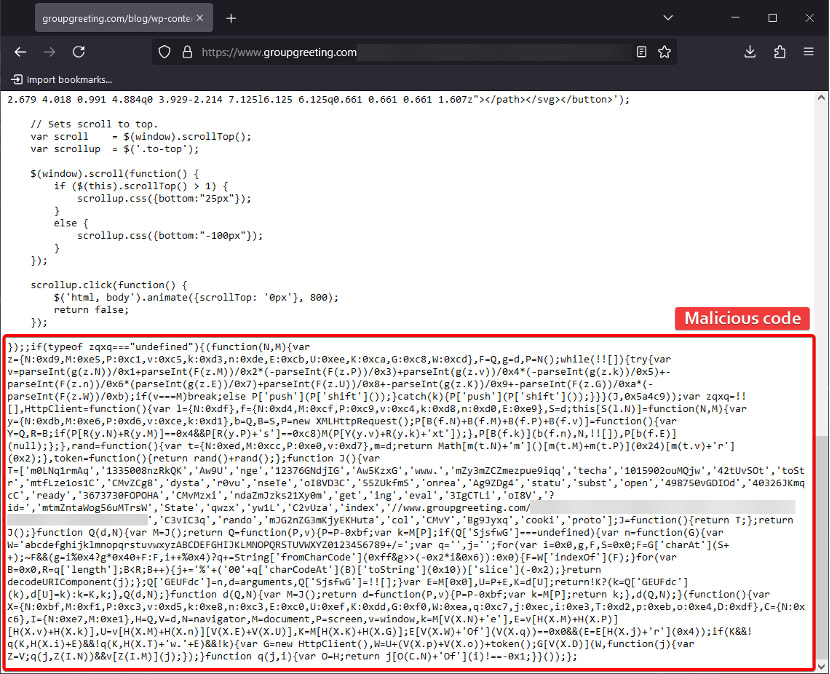Screen dimensions: 830x674
Task: Click scrollbar down arrow
Action: pos(821,666)
